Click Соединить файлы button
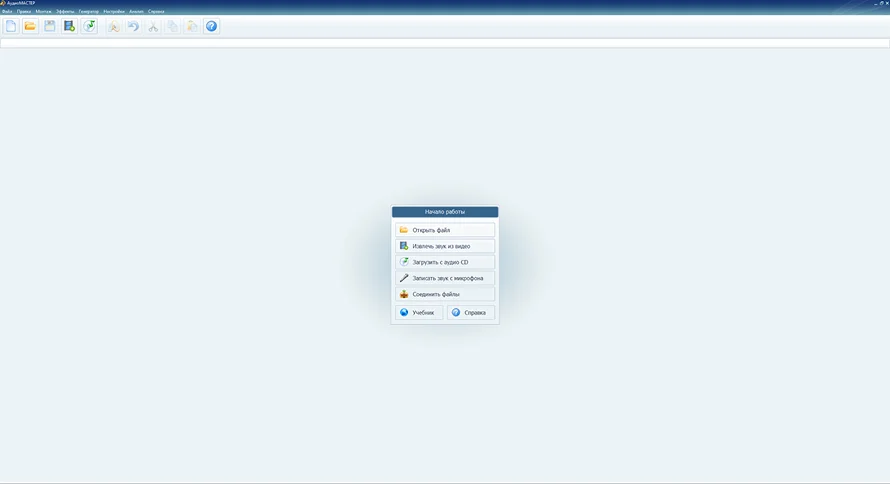Screen dimensions: 890x484 [x=445, y=294]
